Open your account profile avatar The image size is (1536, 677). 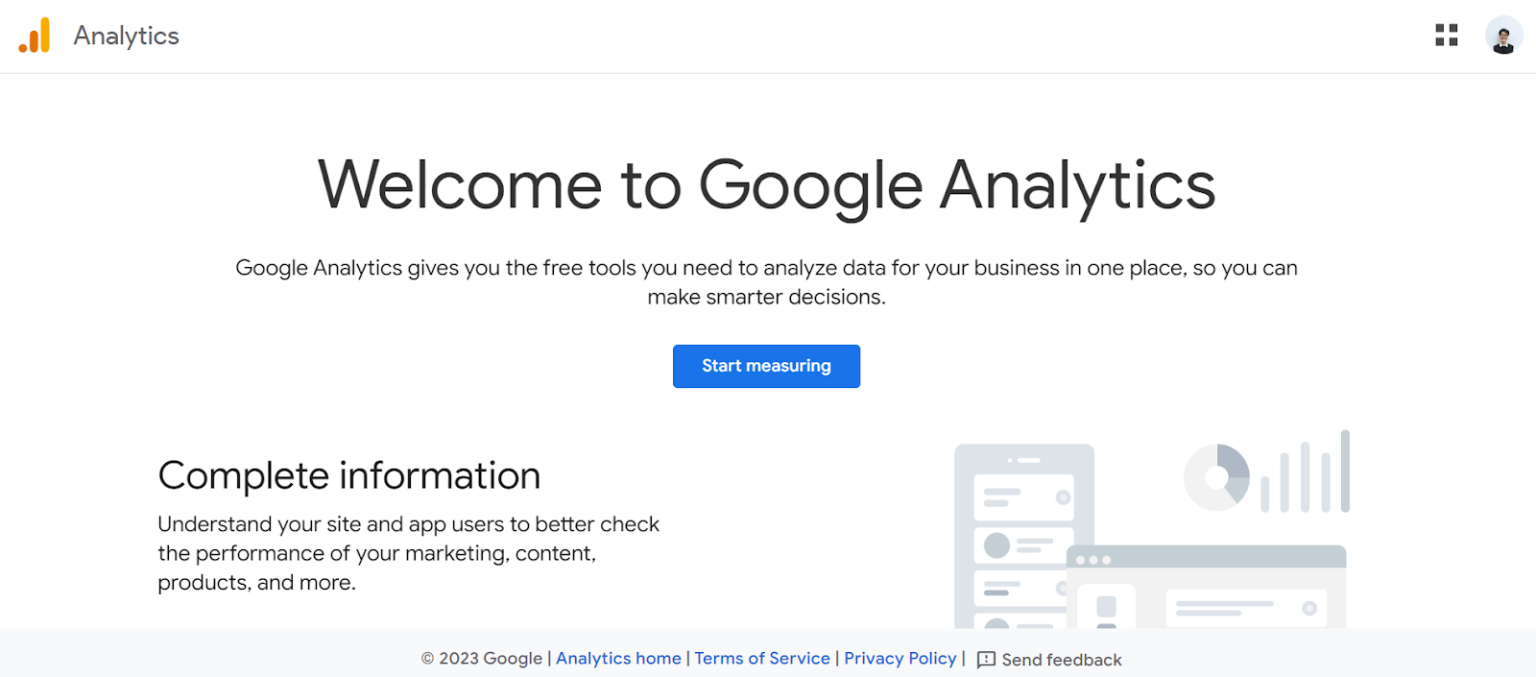tap(1502, 35)
